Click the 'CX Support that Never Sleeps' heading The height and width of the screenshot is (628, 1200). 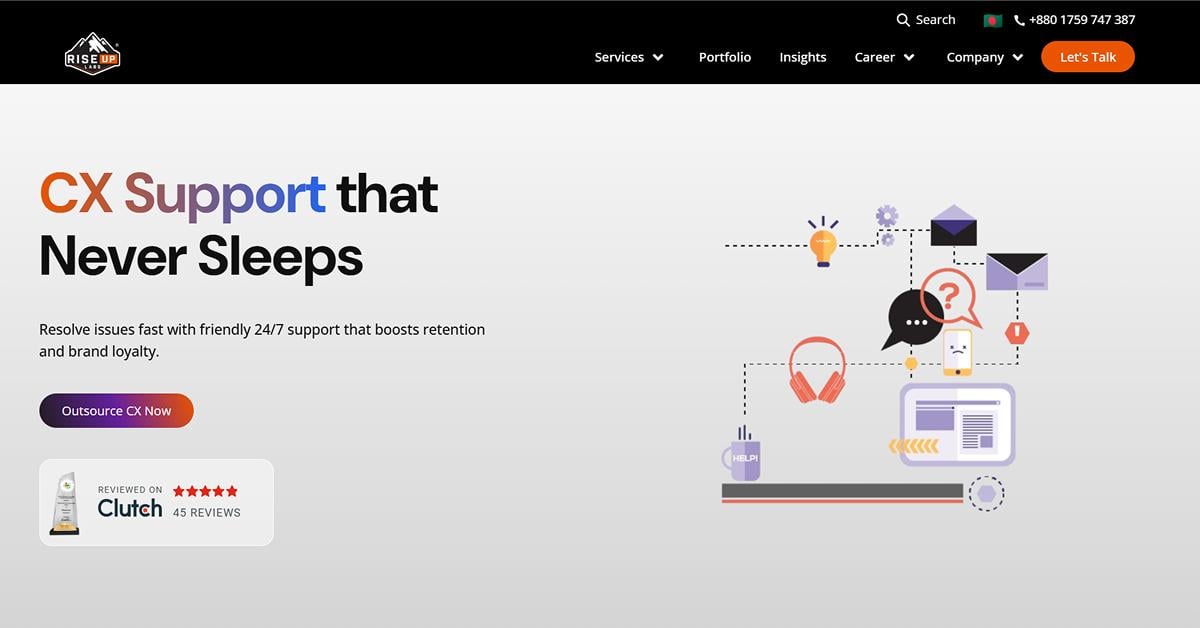point(239,225)
